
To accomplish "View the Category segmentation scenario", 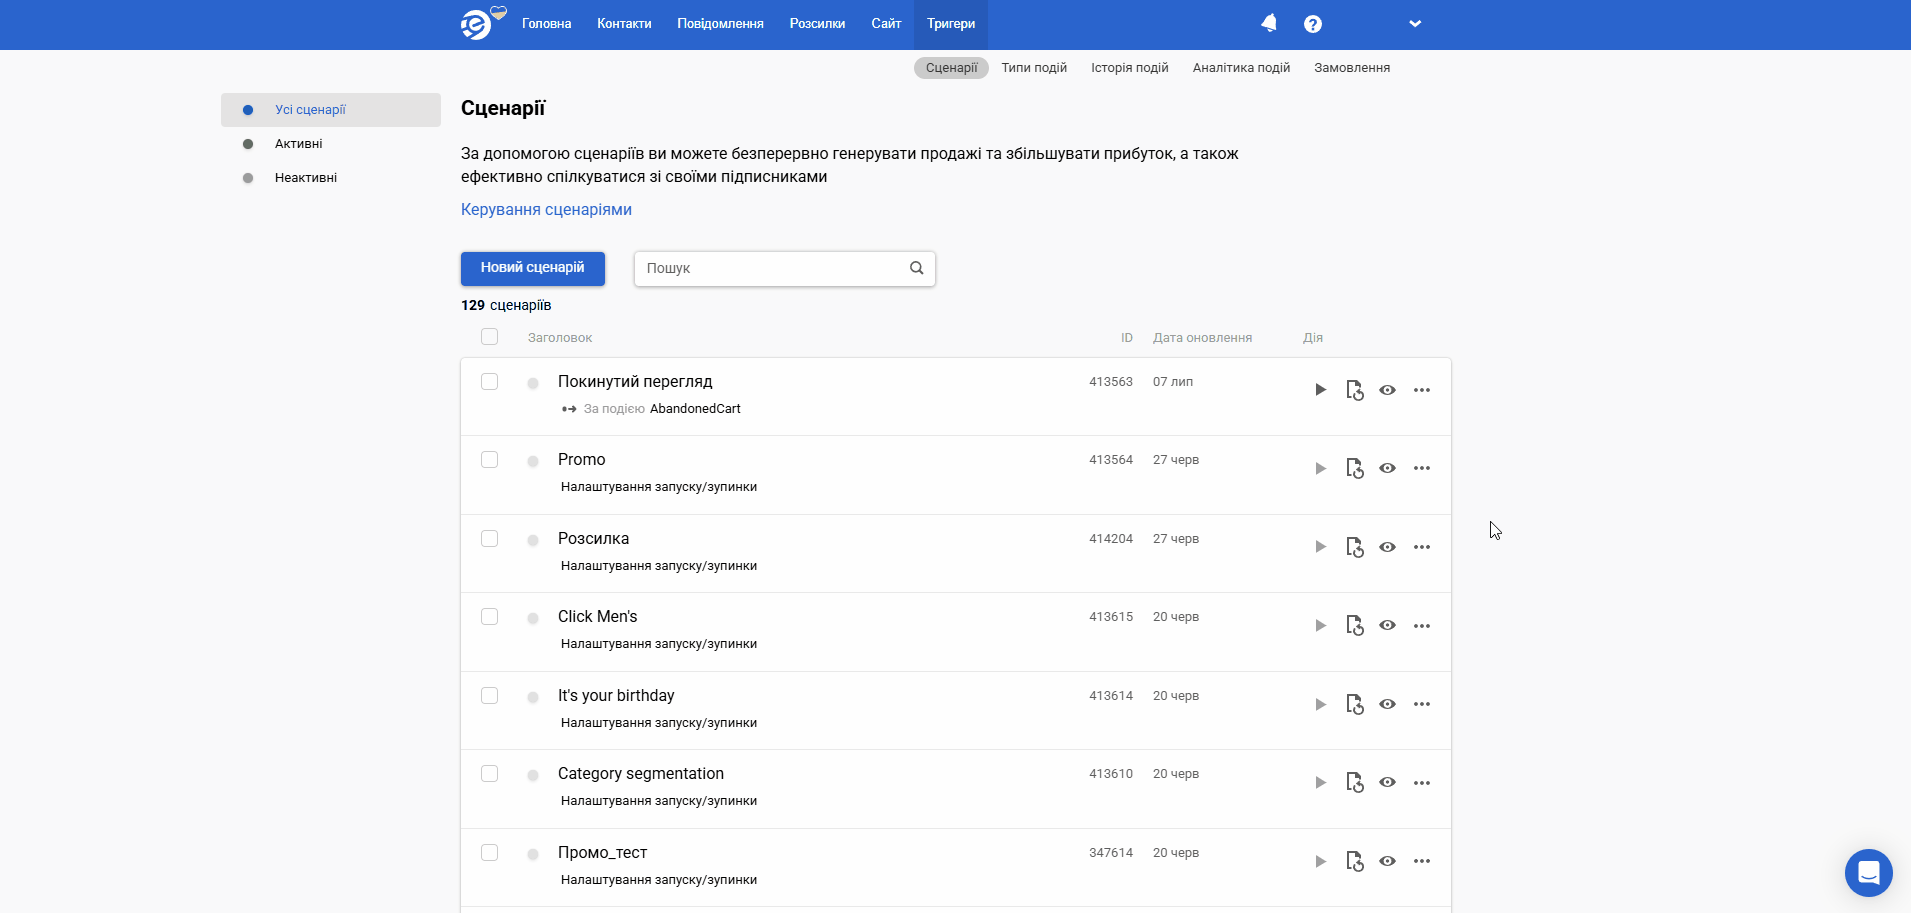I will [1387, 782].
